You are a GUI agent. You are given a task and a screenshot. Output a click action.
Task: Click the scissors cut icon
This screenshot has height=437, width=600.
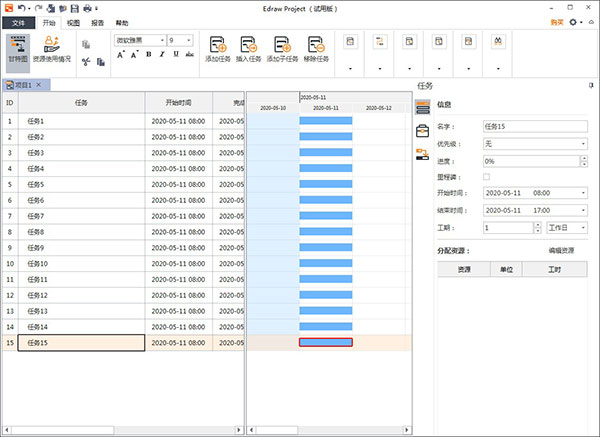(87, 62)
